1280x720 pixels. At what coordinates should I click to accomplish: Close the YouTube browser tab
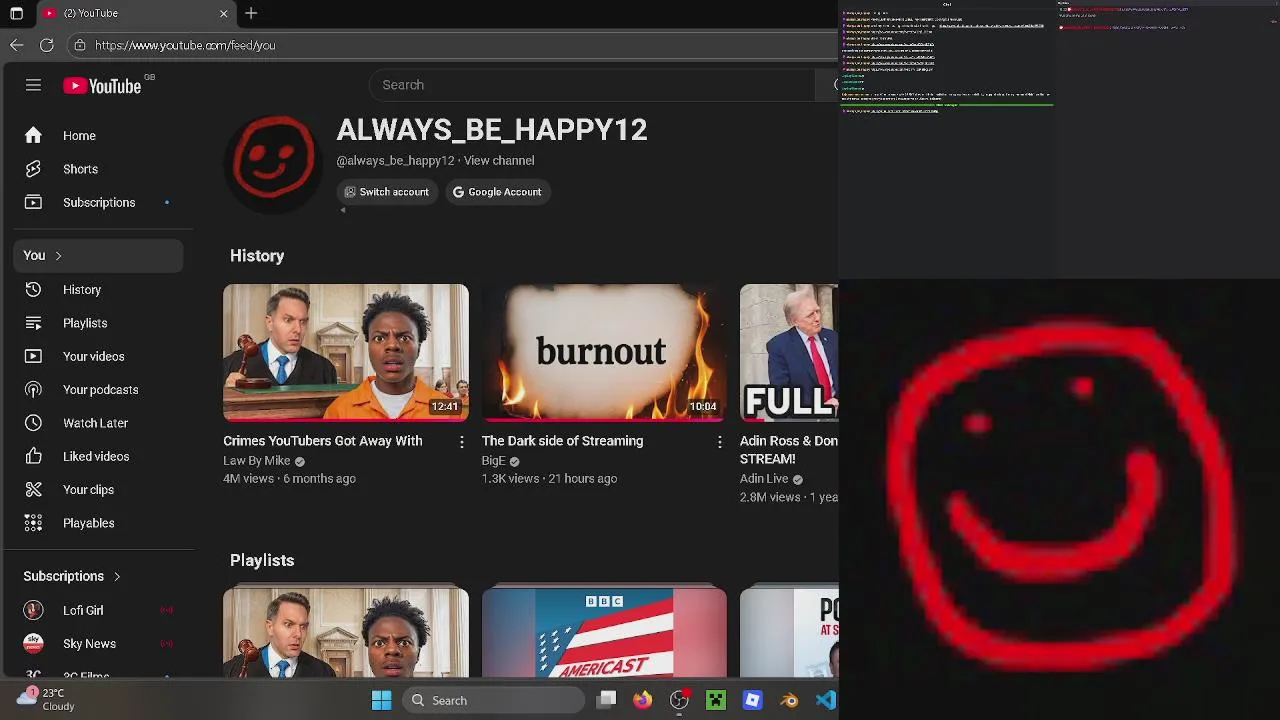[224, 13]
